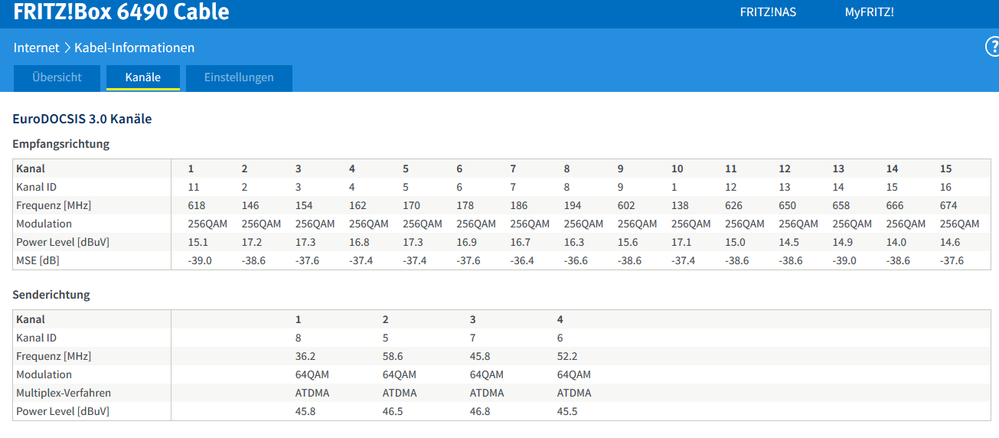Screen dimensions: 999x438
Task: Click downstream frequency value 154
Action: coord(303,205)
